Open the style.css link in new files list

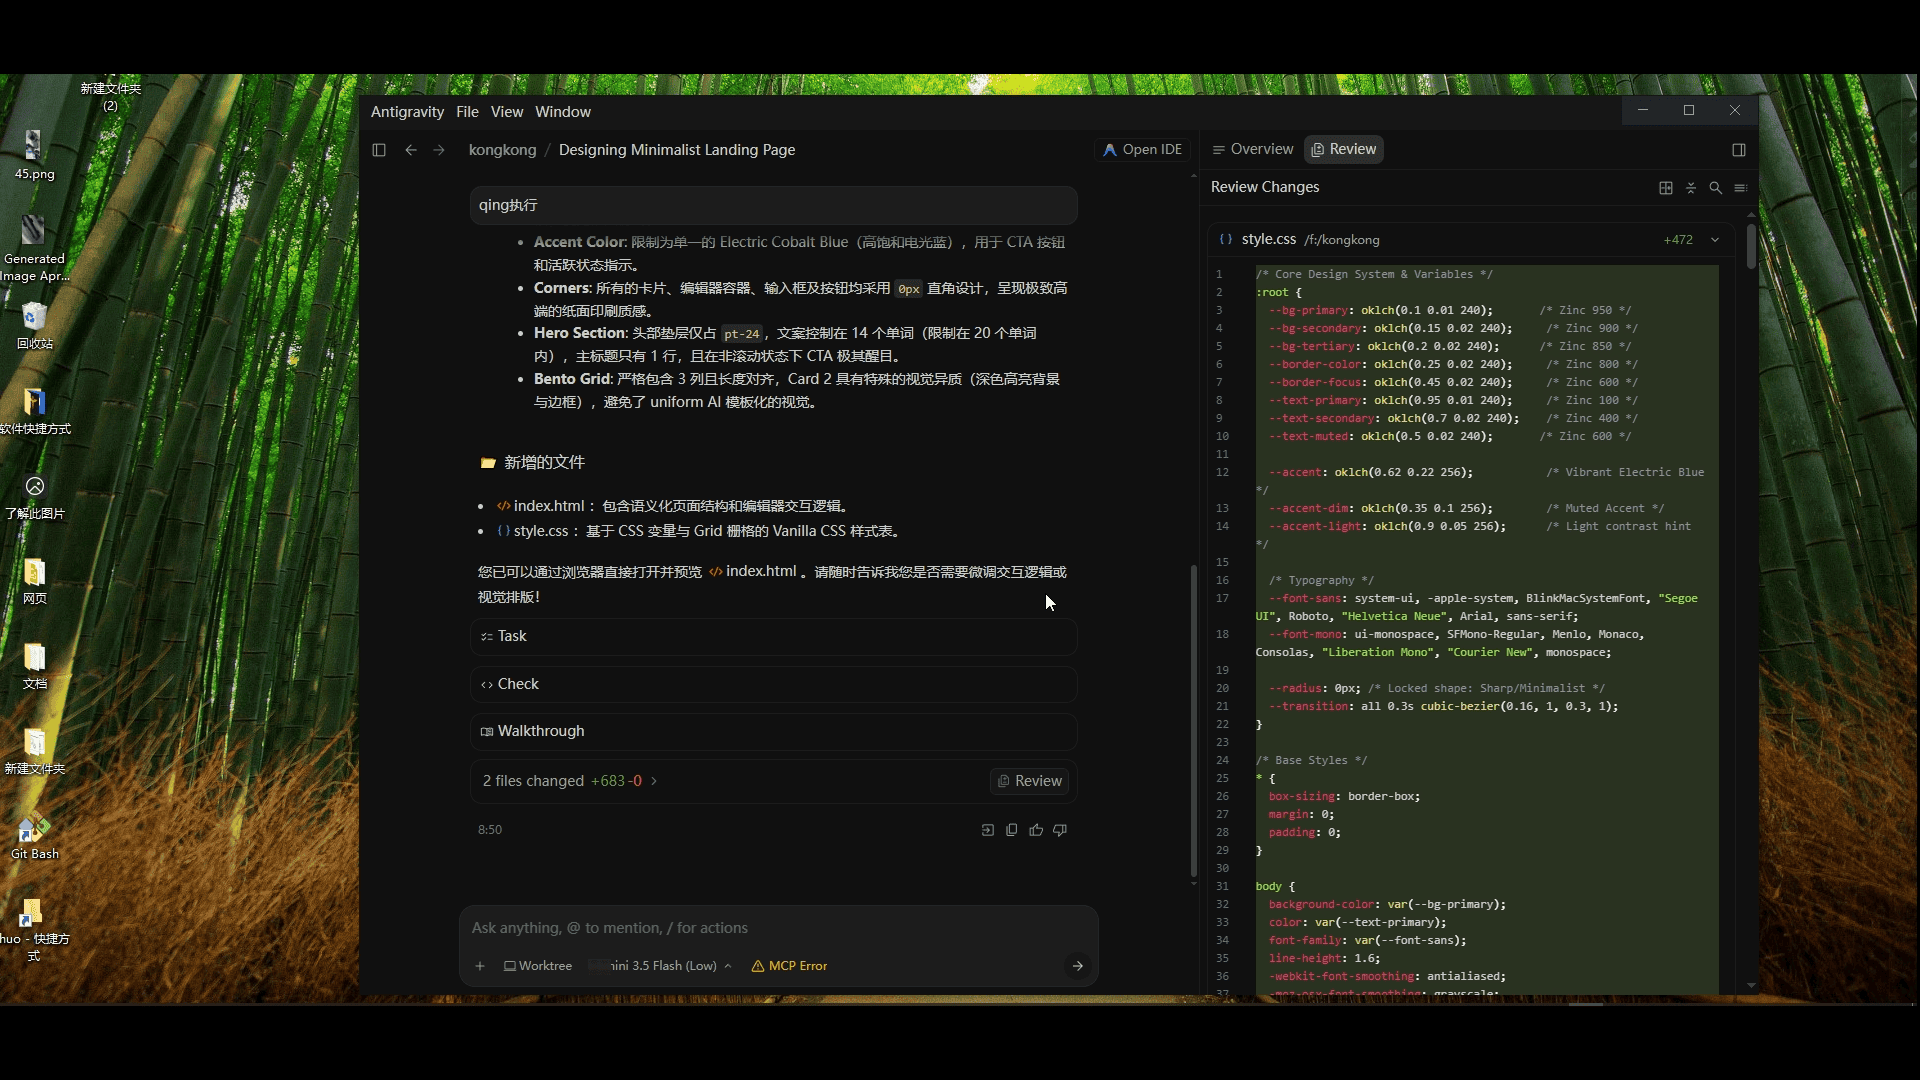pyautogui.click(x=533, y=531)
